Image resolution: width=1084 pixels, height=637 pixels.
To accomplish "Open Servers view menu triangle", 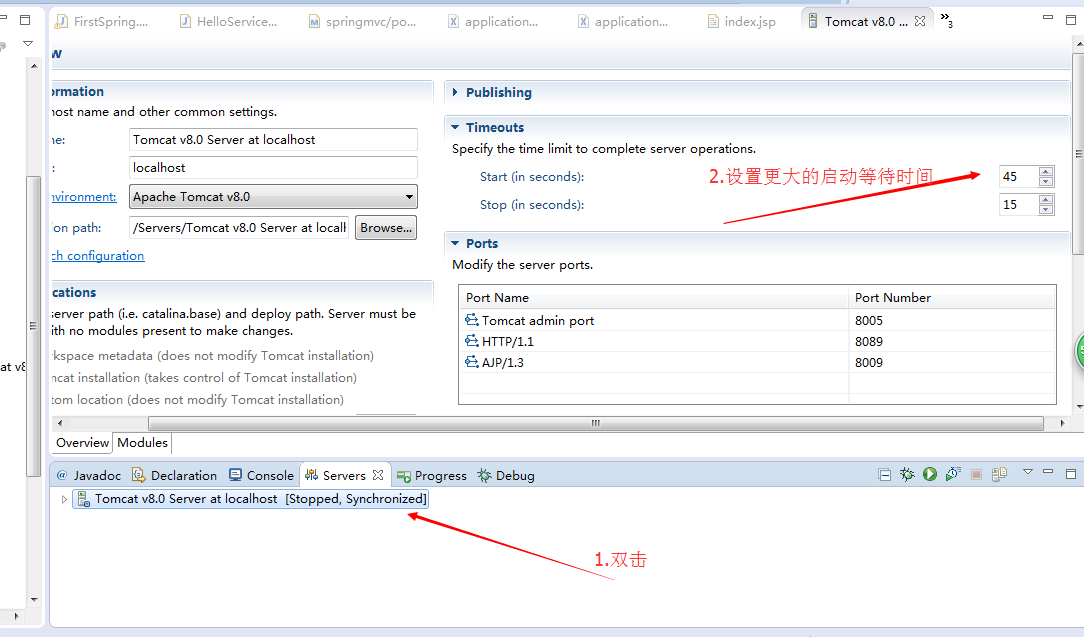I will point(1028,472).
